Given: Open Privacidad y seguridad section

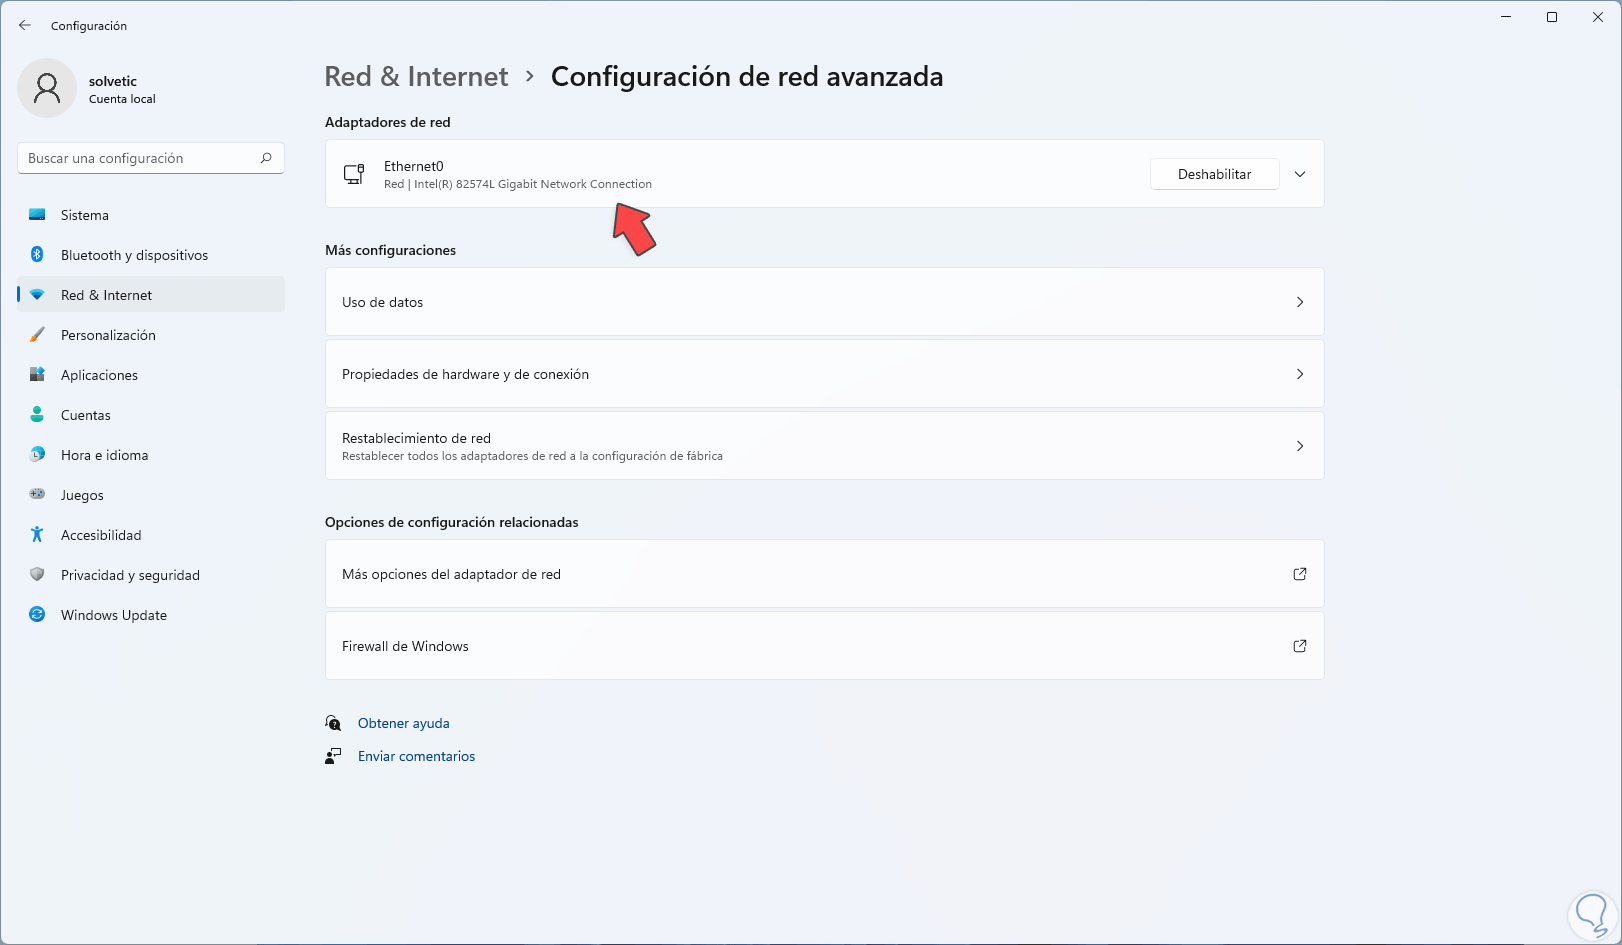Looking at the screenshot, I should (x=151, y=575).
